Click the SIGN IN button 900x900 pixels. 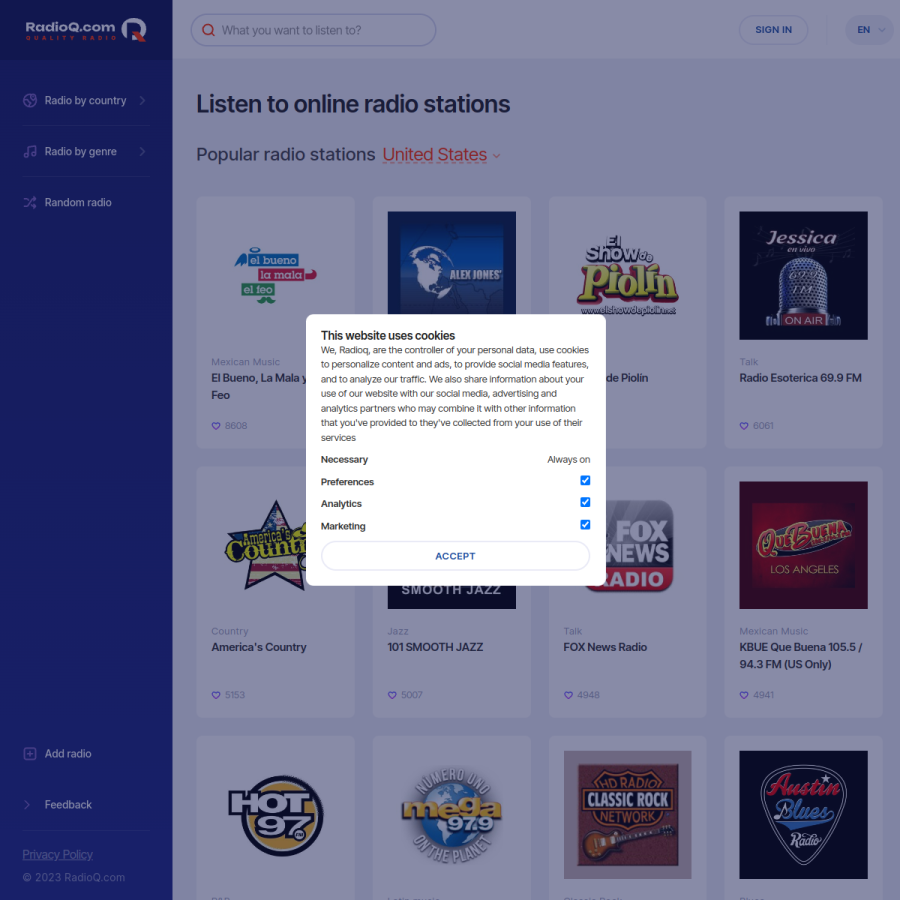773,30
